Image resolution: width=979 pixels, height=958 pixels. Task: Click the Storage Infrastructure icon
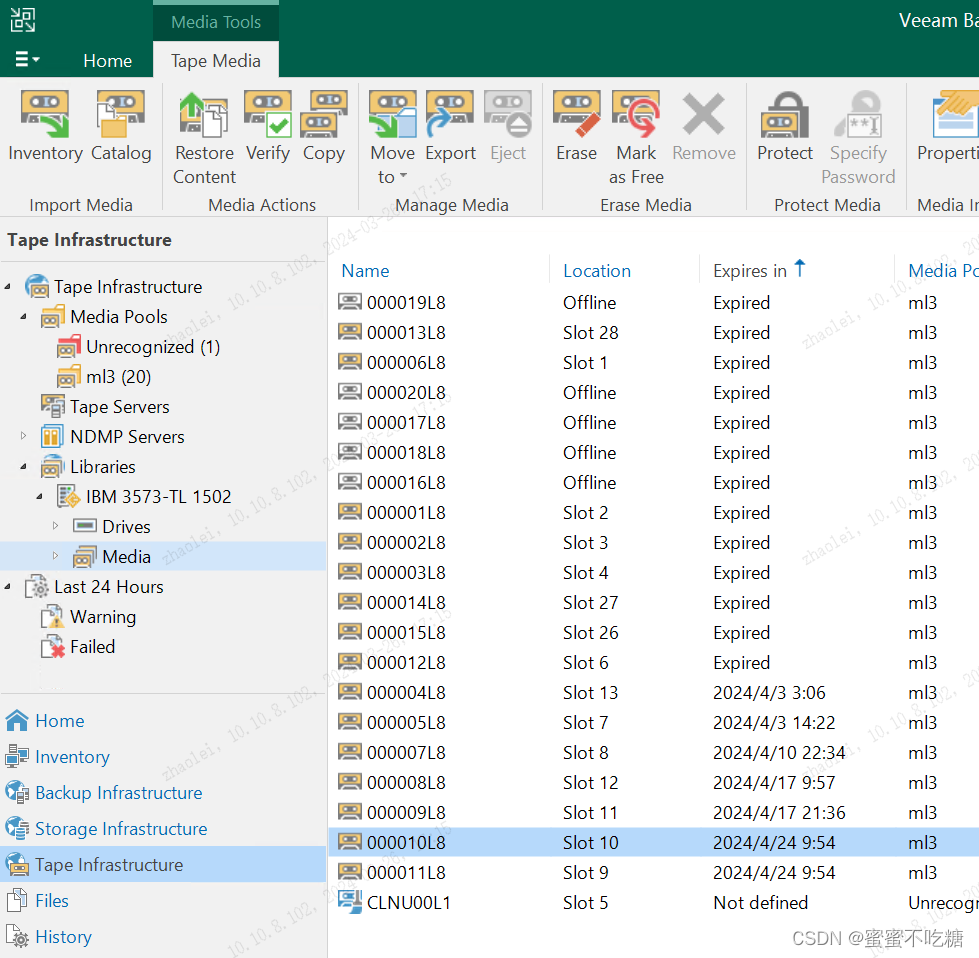coord(17,829)
